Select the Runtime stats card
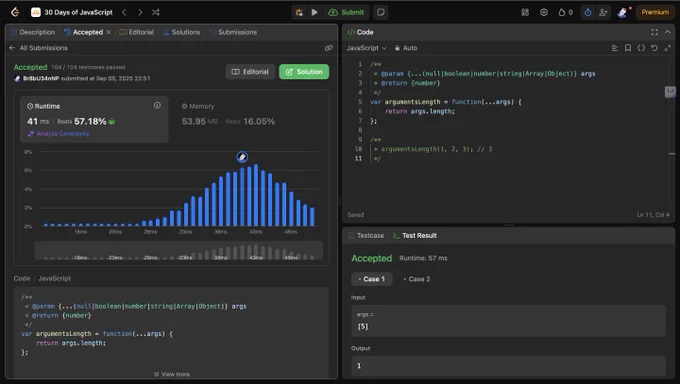 coord(94,119)
